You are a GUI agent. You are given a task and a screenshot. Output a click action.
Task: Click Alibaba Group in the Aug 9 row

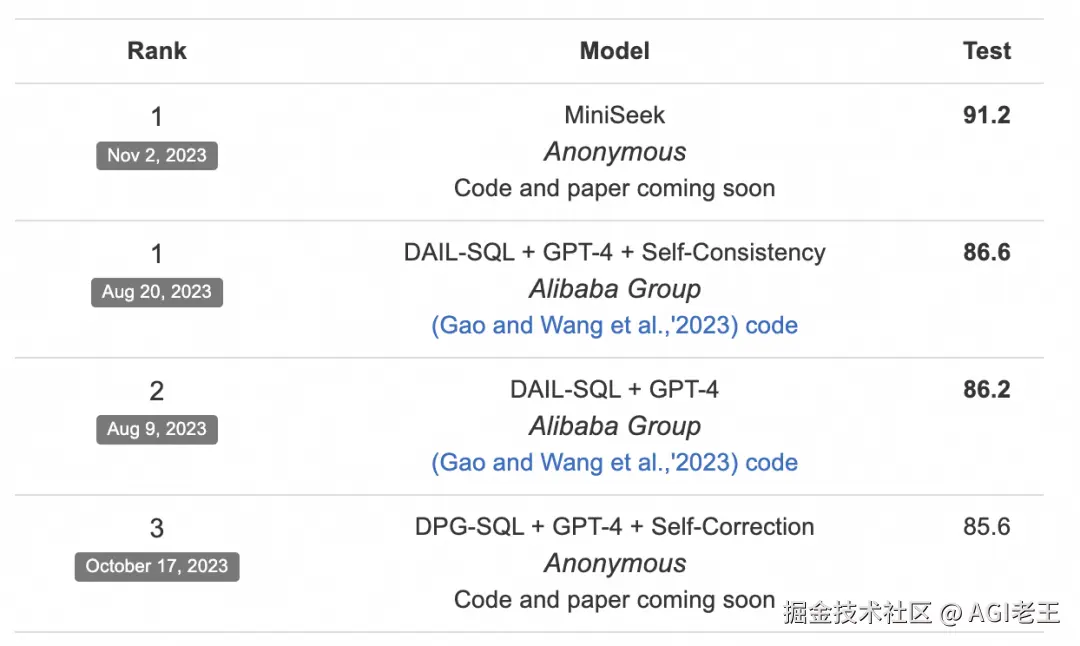(x=614, y=426)
